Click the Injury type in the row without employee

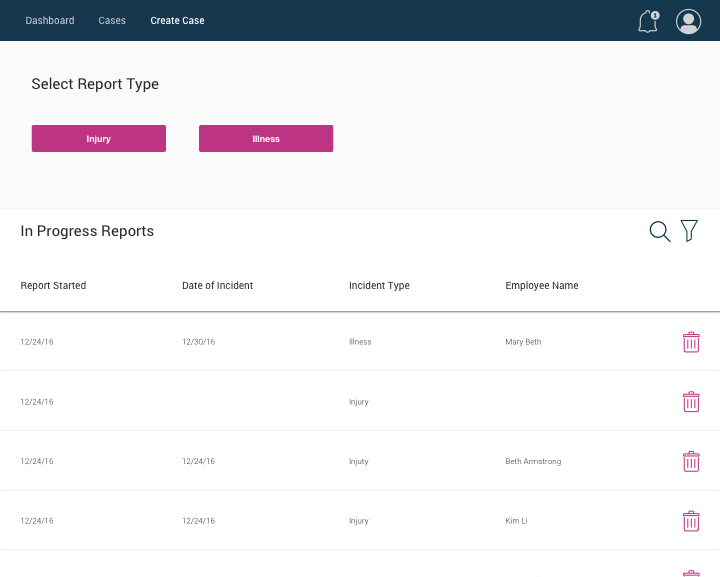point(359,402)
